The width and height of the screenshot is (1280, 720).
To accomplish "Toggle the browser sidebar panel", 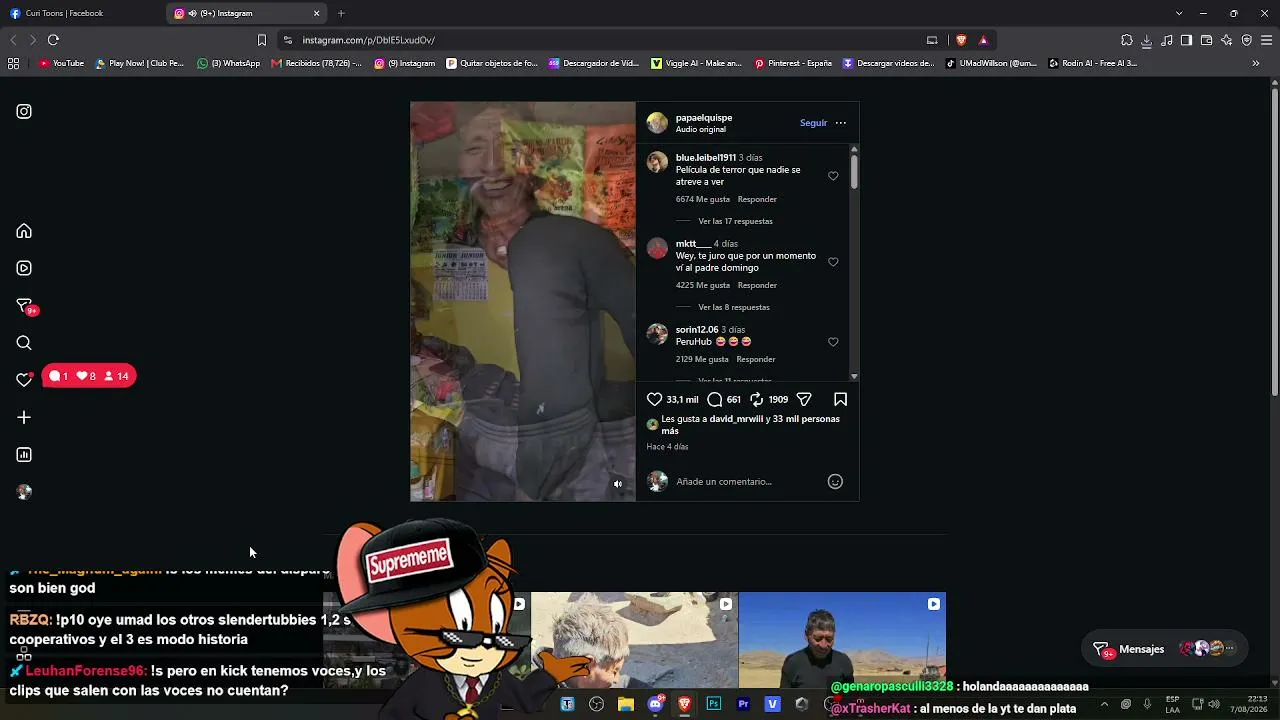I will [1187, 40].
